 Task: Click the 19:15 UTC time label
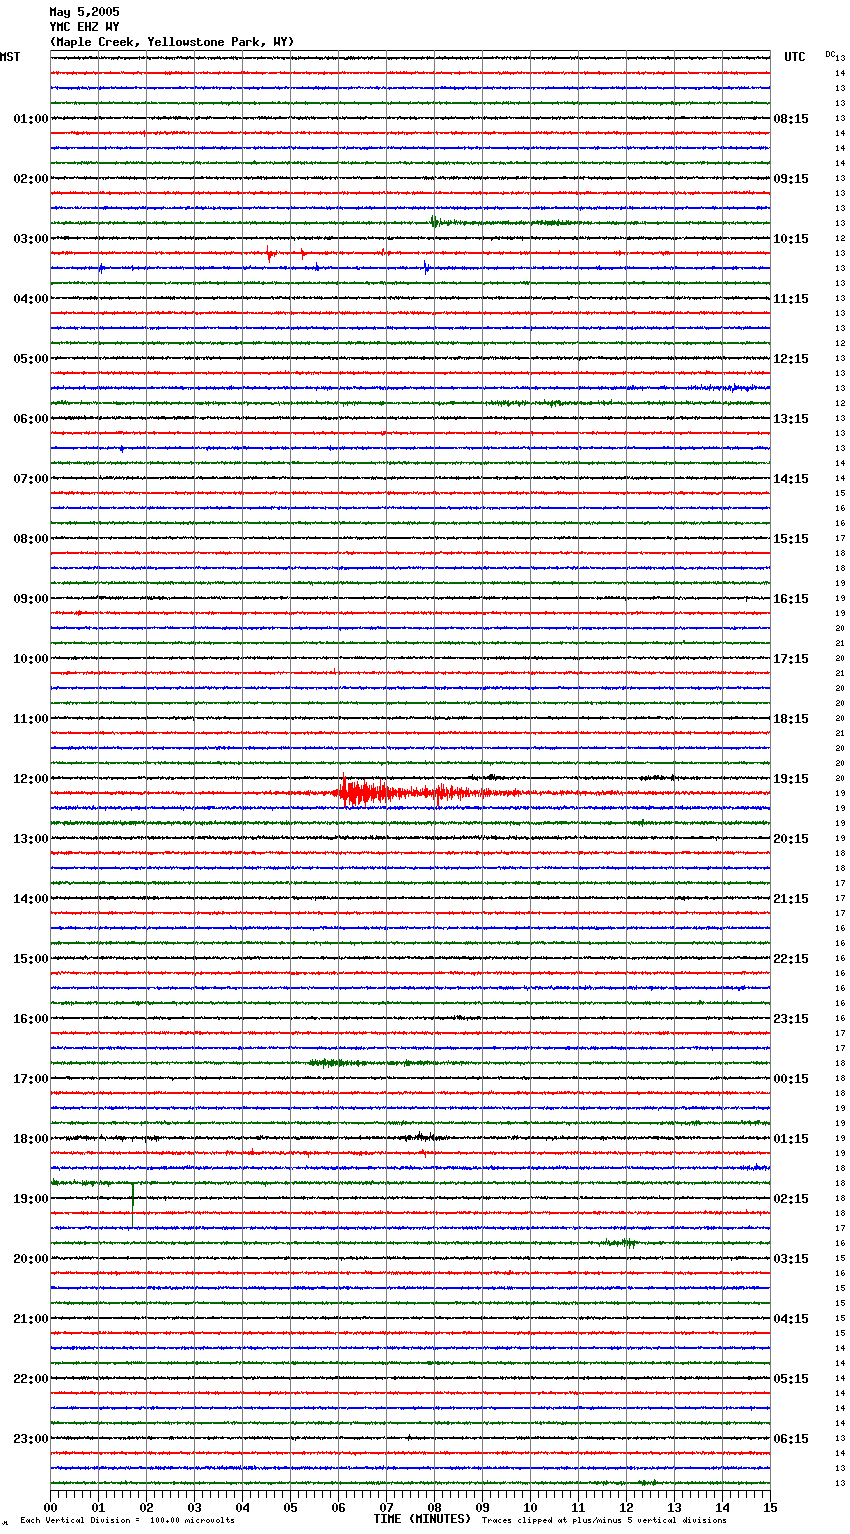point(791,779)
